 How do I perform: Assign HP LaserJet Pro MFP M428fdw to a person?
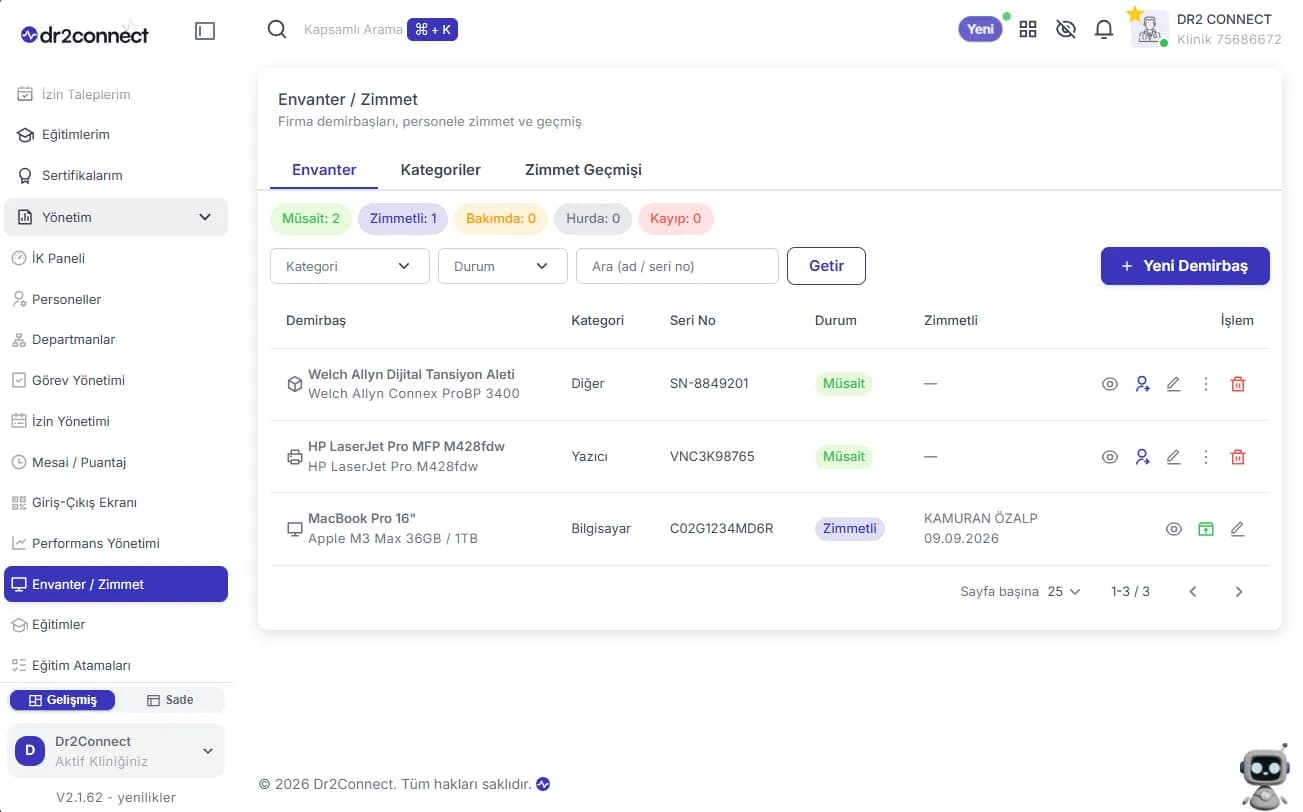tap(1142, 457)
